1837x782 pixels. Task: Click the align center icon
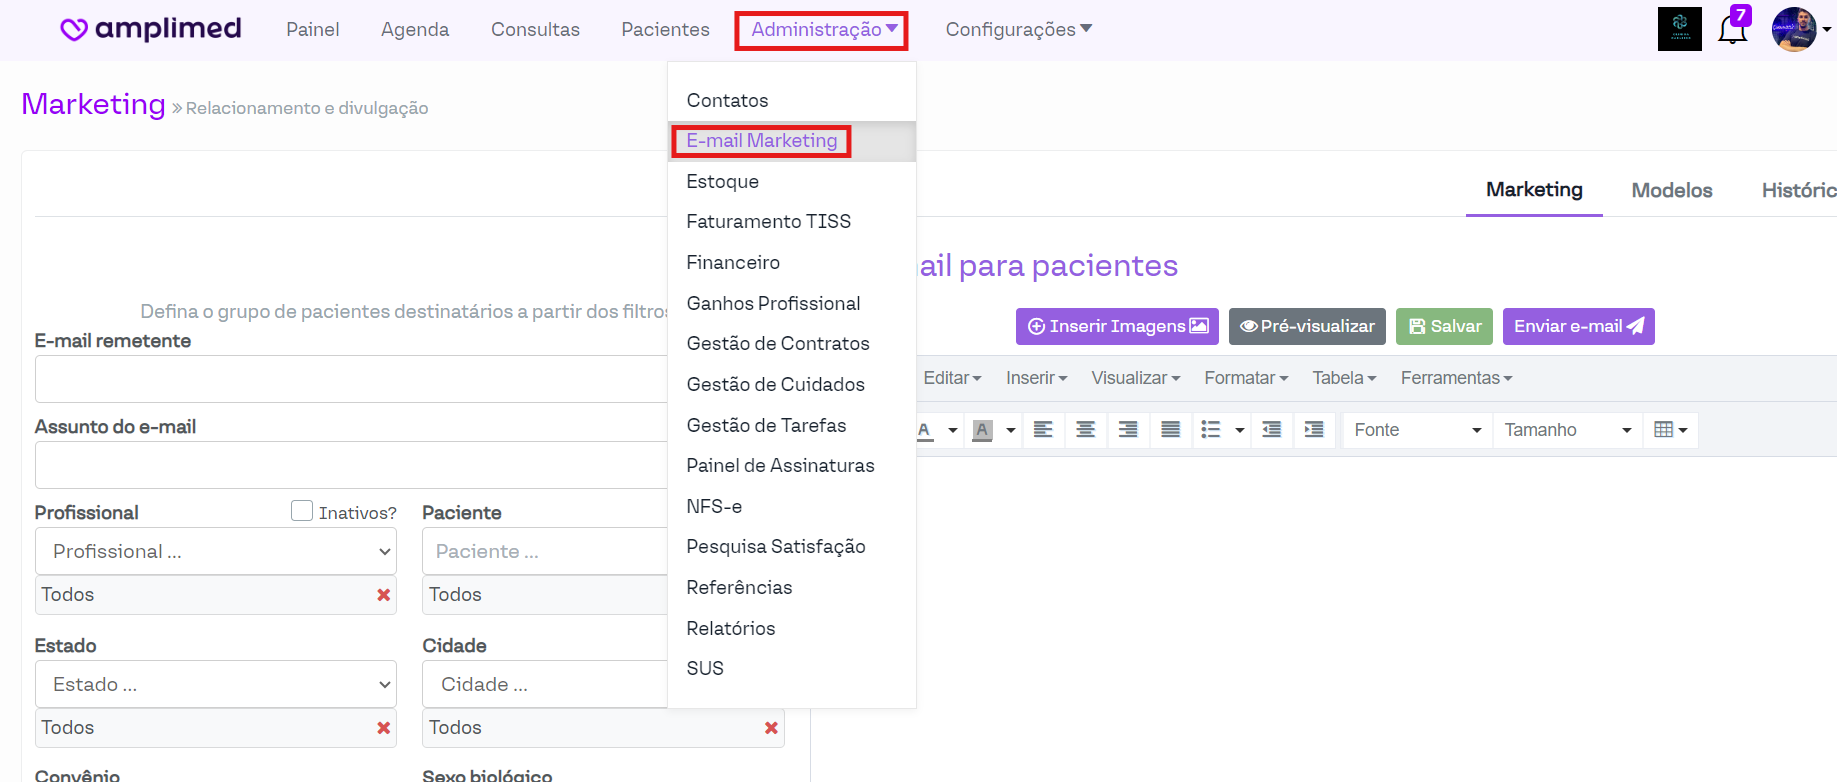click(x=1085, y=430)
